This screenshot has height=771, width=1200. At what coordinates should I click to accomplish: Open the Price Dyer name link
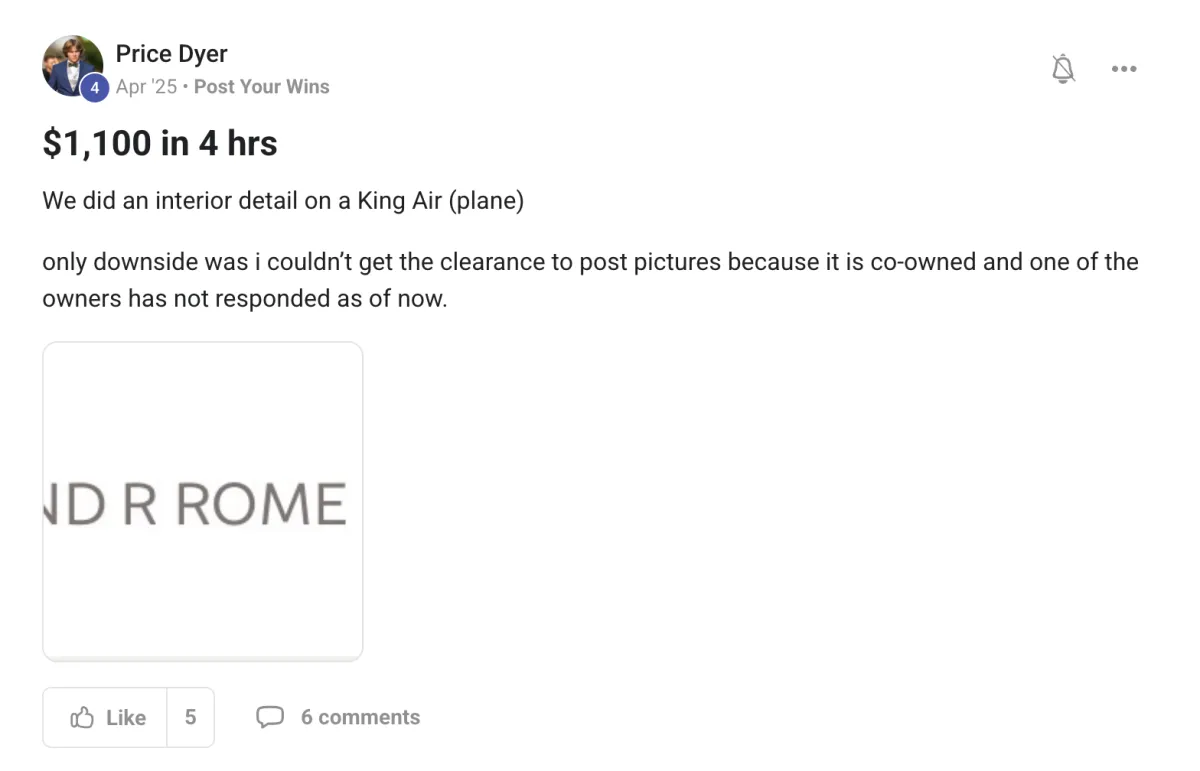(171, 53)
